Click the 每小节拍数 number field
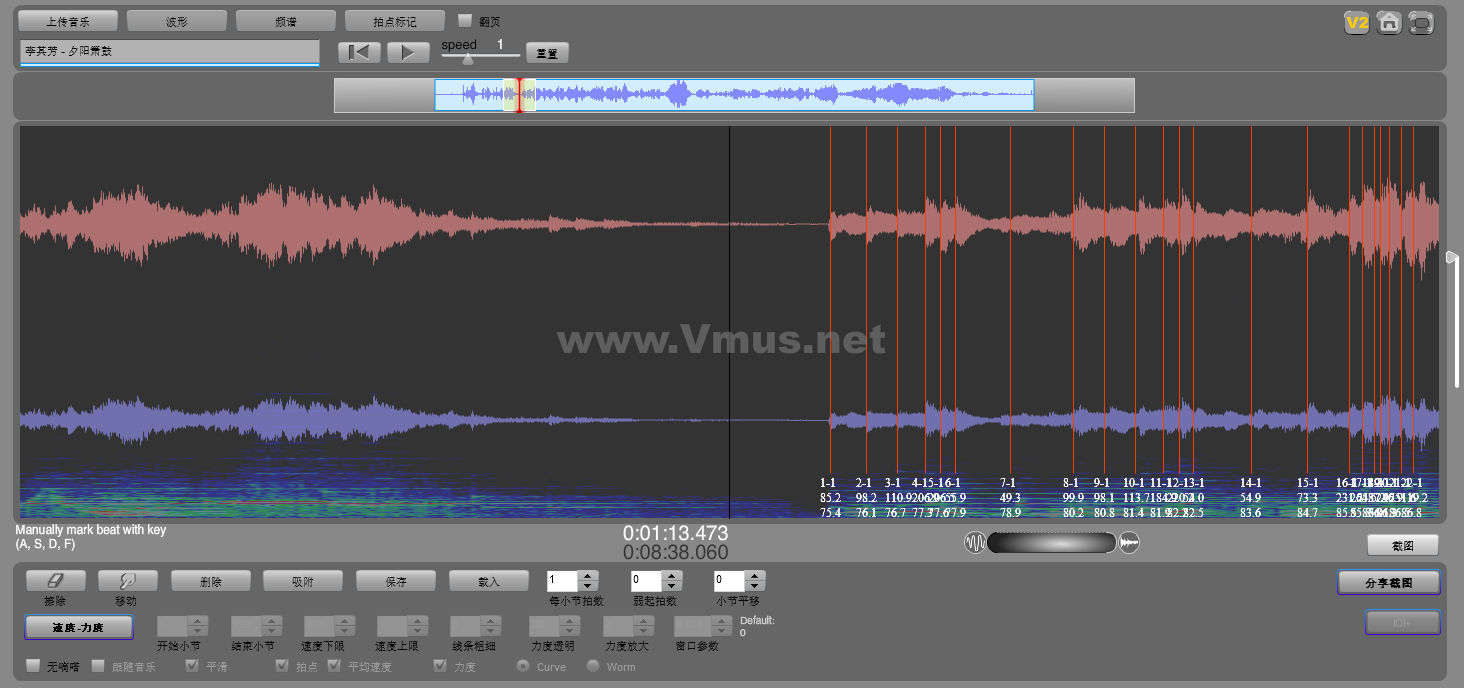 click(x=562, y=580)
